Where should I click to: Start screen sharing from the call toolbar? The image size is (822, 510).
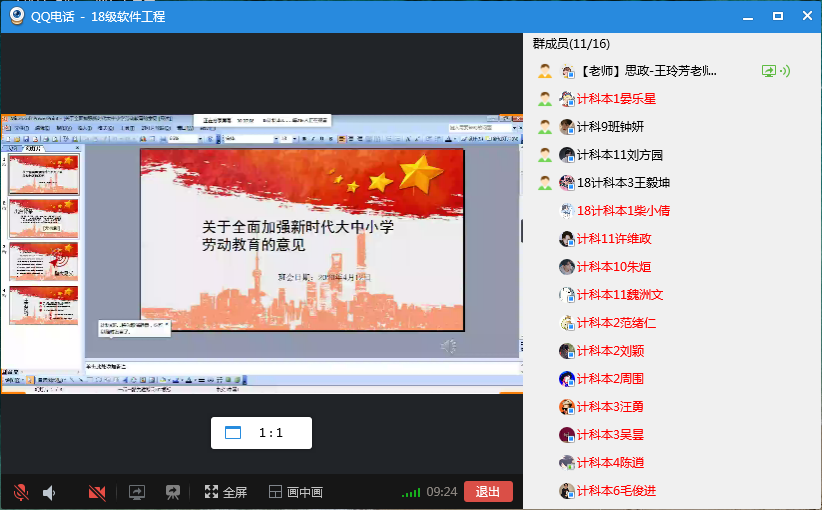(x=137, y=492)
